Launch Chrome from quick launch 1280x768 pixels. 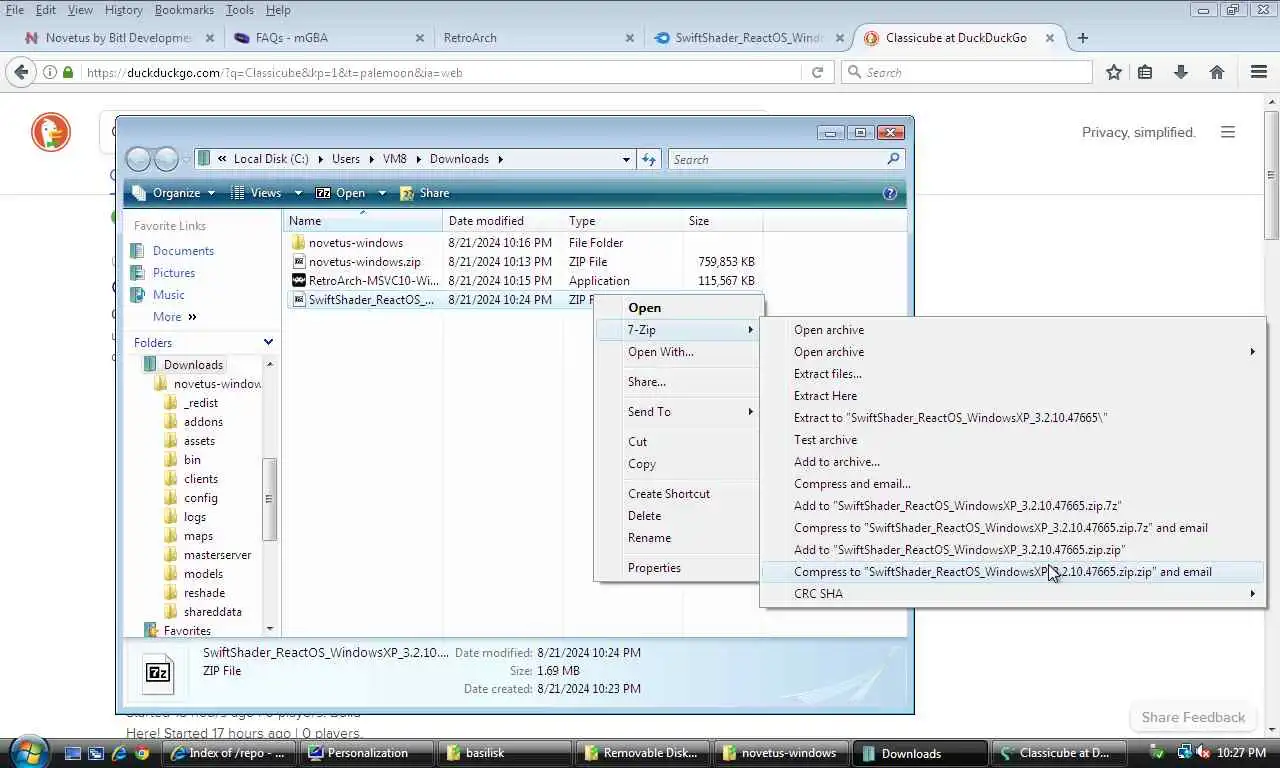point(142,753)
